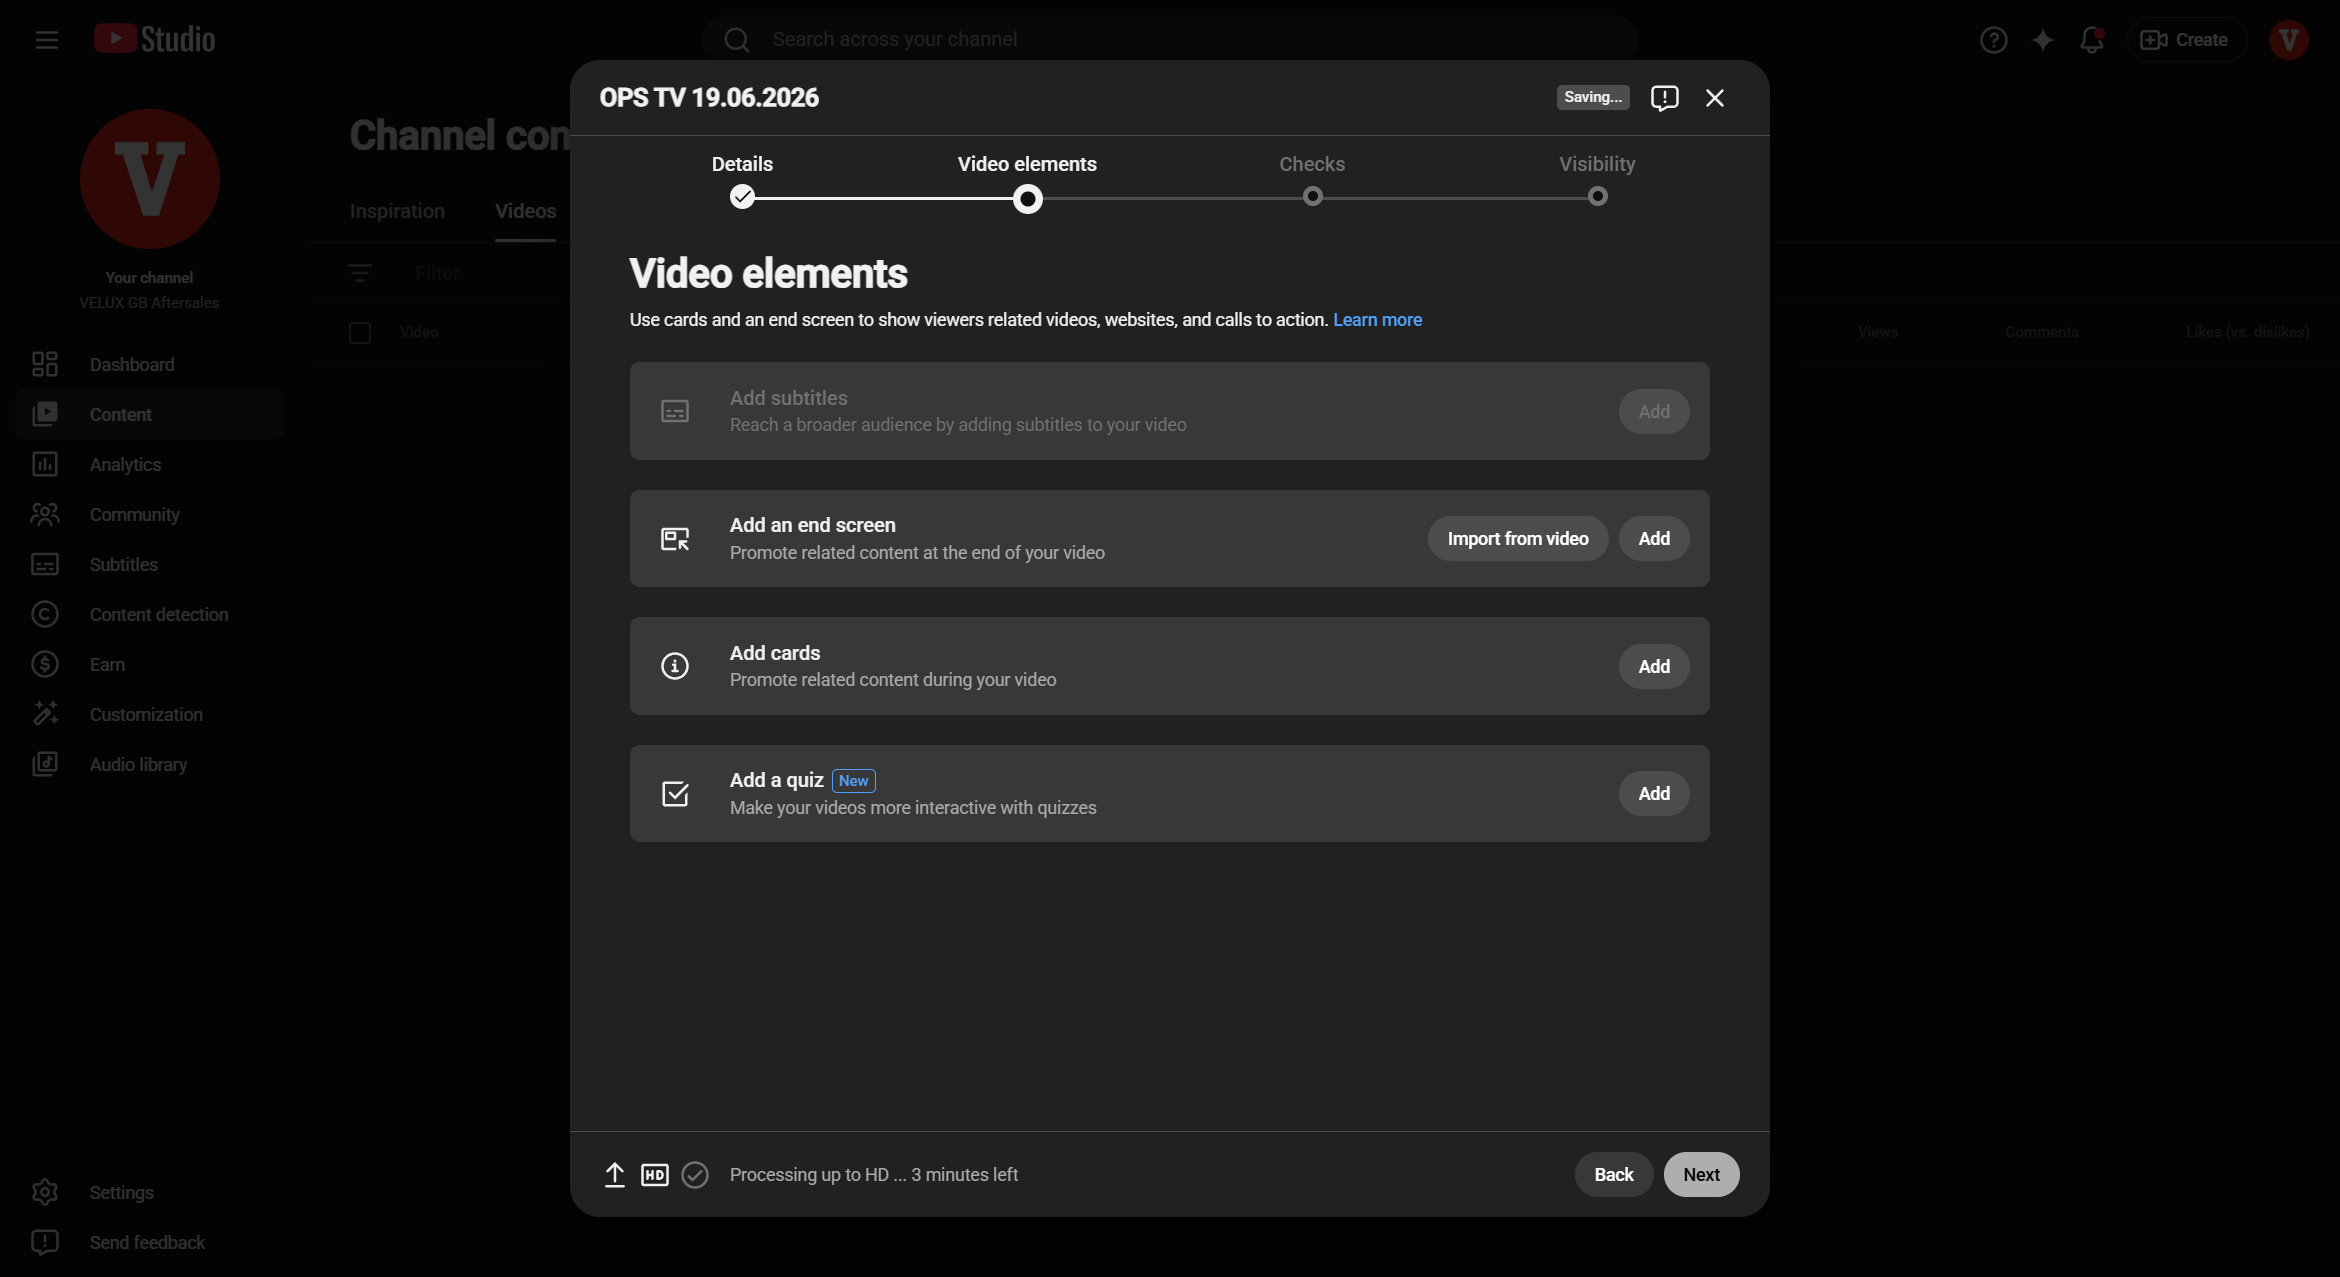Send feedback via the dialog feedback icon
This screenshot has height=1277, width=2340.
(x=1664, y=98)
